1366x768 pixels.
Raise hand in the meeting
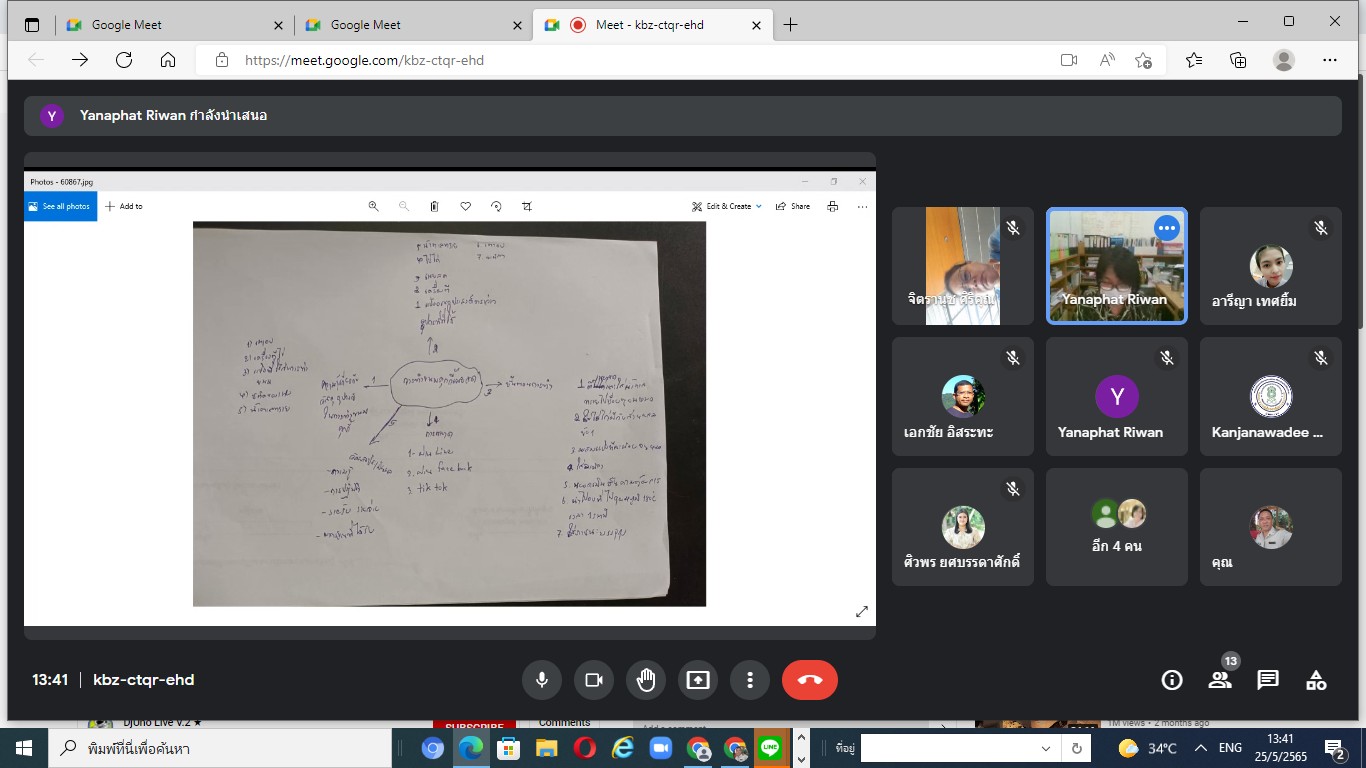click(x=646, y=680)
